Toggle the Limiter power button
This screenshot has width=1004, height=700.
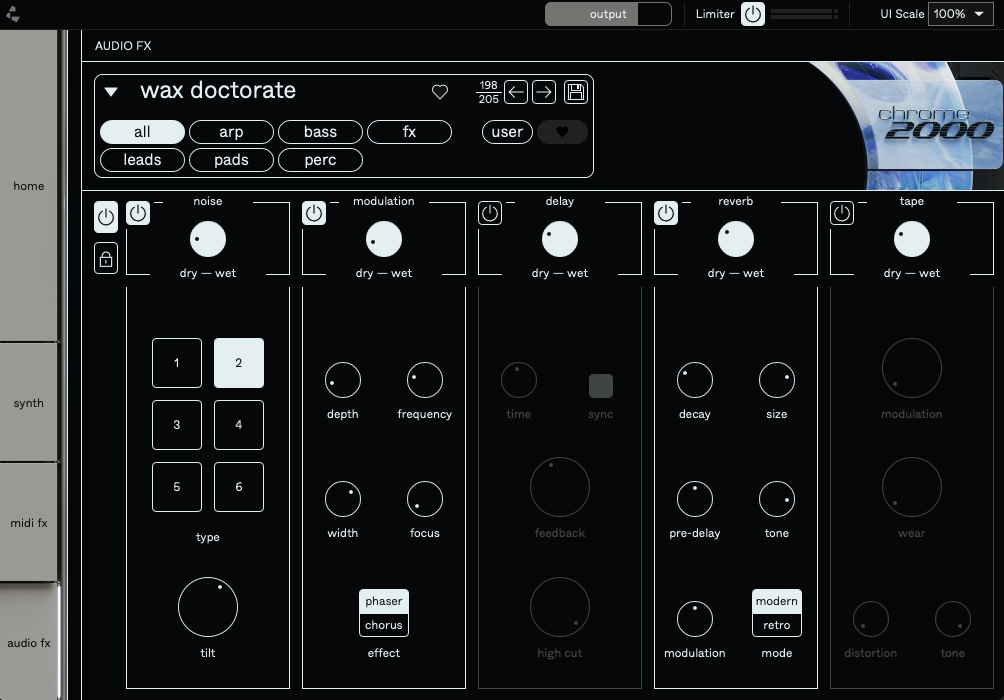(x=752, y=14)
